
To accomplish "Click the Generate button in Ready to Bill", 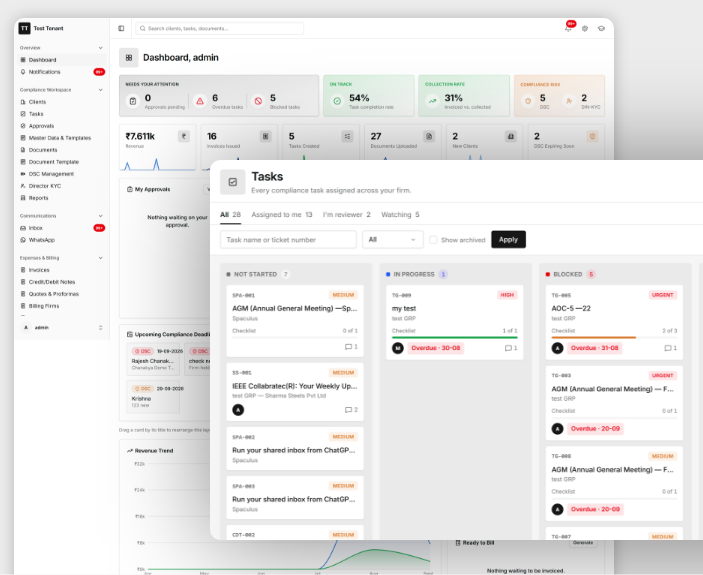I will [x=583, y=543].
